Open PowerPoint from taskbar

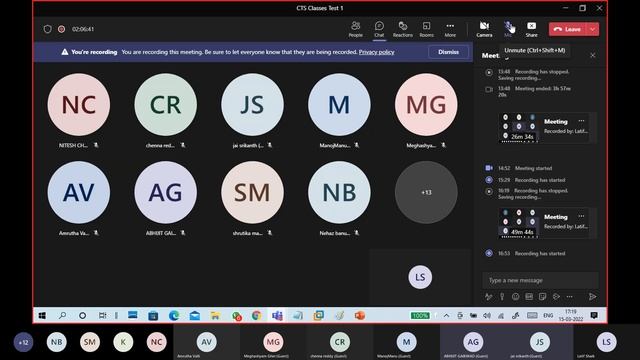coord(360,316)
